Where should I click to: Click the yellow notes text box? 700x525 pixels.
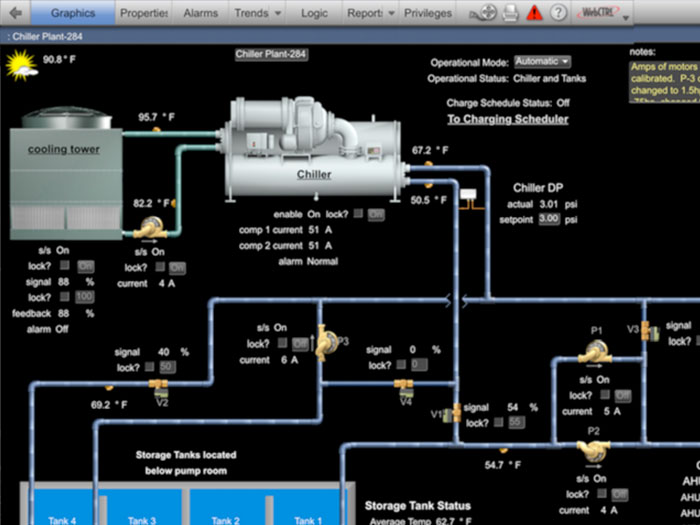(x=664, y=81)
